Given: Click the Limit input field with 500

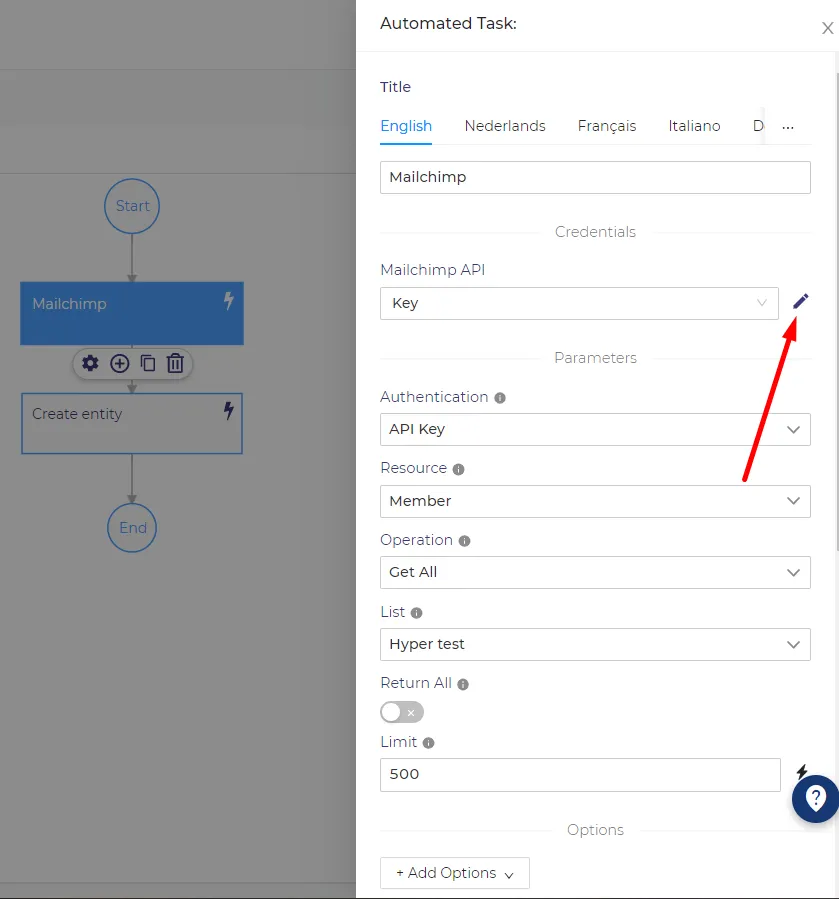Looking at the screenshot, I should 580,775.
